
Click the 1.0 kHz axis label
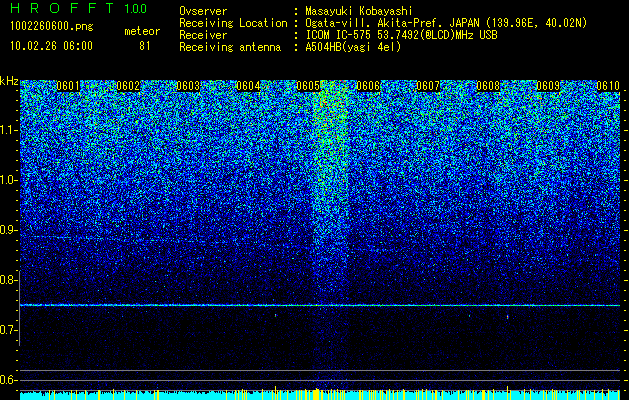[x=9, y=180]
